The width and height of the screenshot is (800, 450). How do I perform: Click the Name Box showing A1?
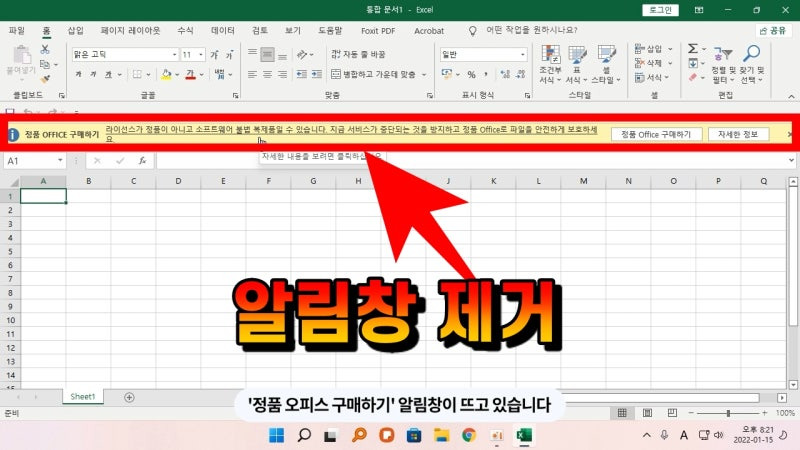click(x=35, y=161)
